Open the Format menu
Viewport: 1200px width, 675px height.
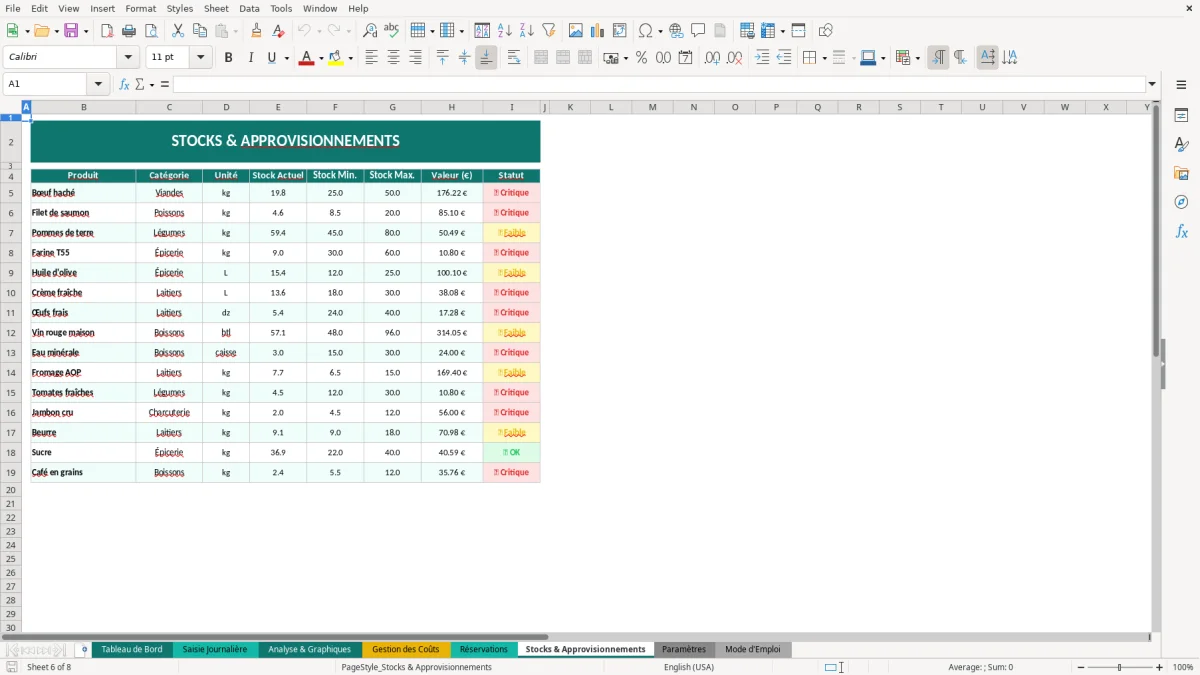(x=140, y=8)
